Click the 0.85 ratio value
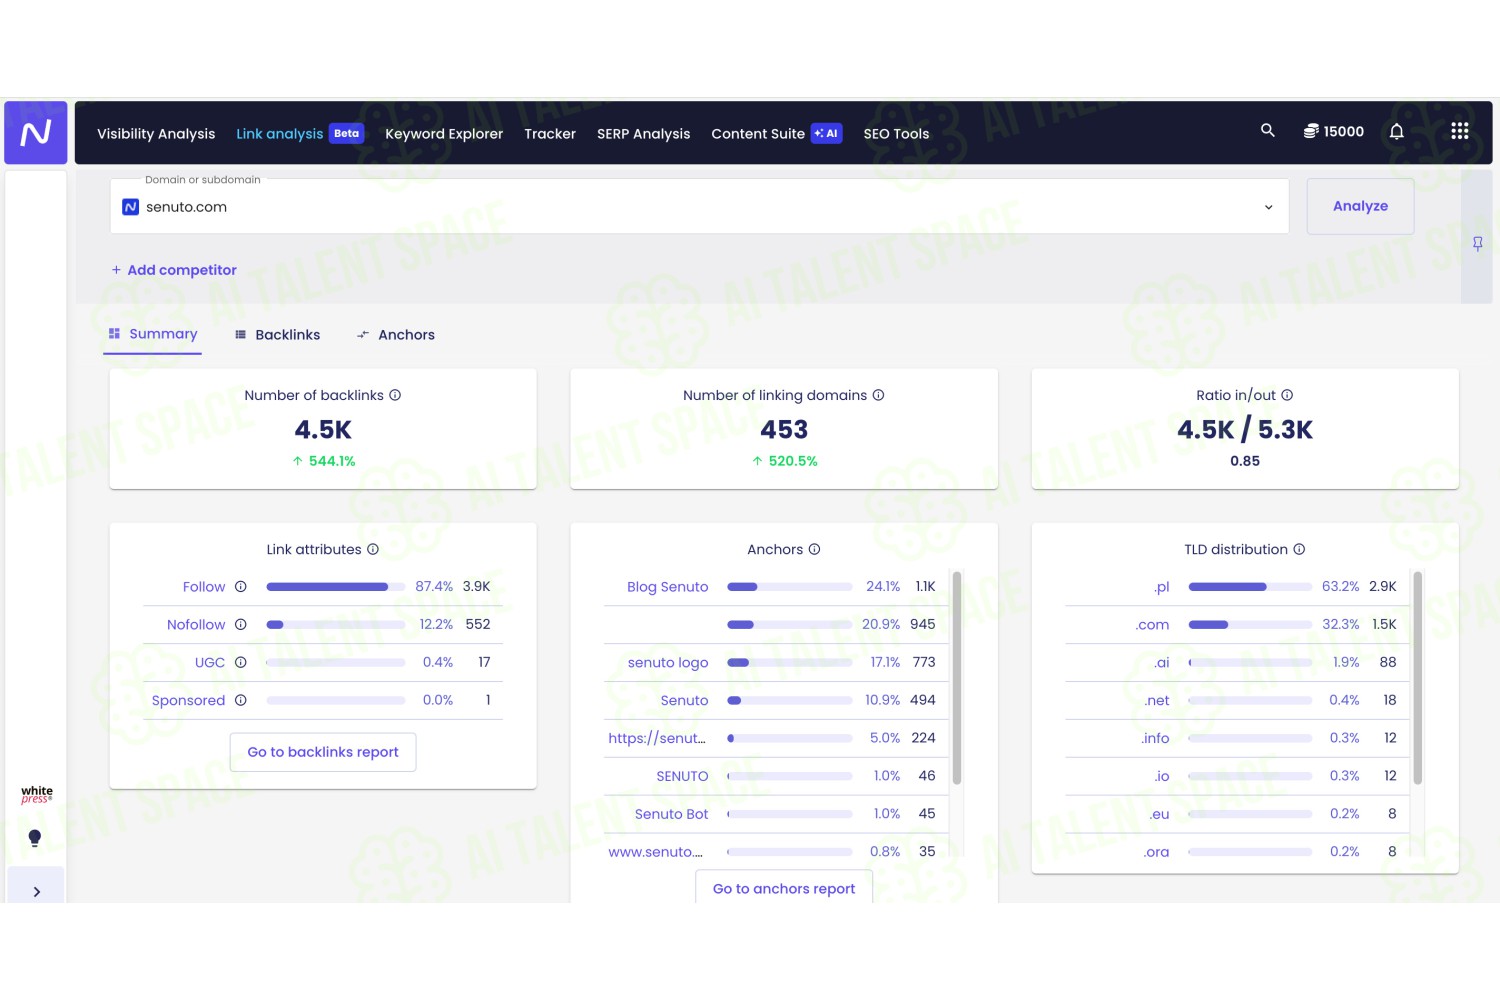Screen dimensions: 1500x1000 click(x=1245, y=461)
